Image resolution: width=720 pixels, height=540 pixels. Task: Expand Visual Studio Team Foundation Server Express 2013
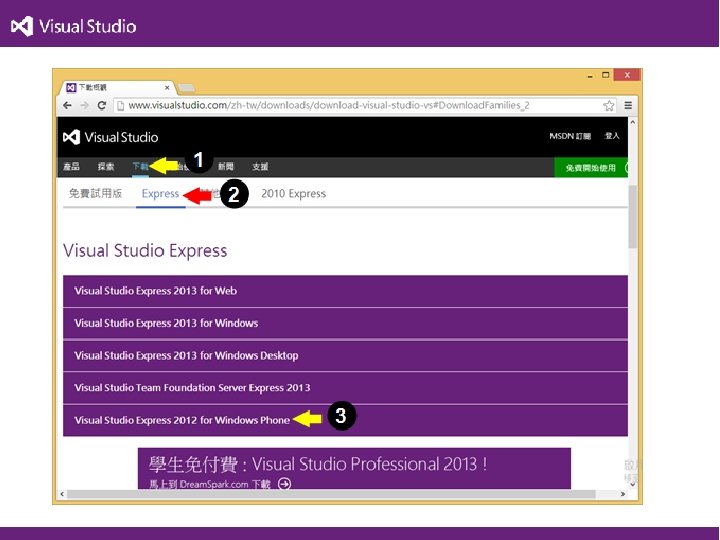pyautogui.click(x=345, y=388)
